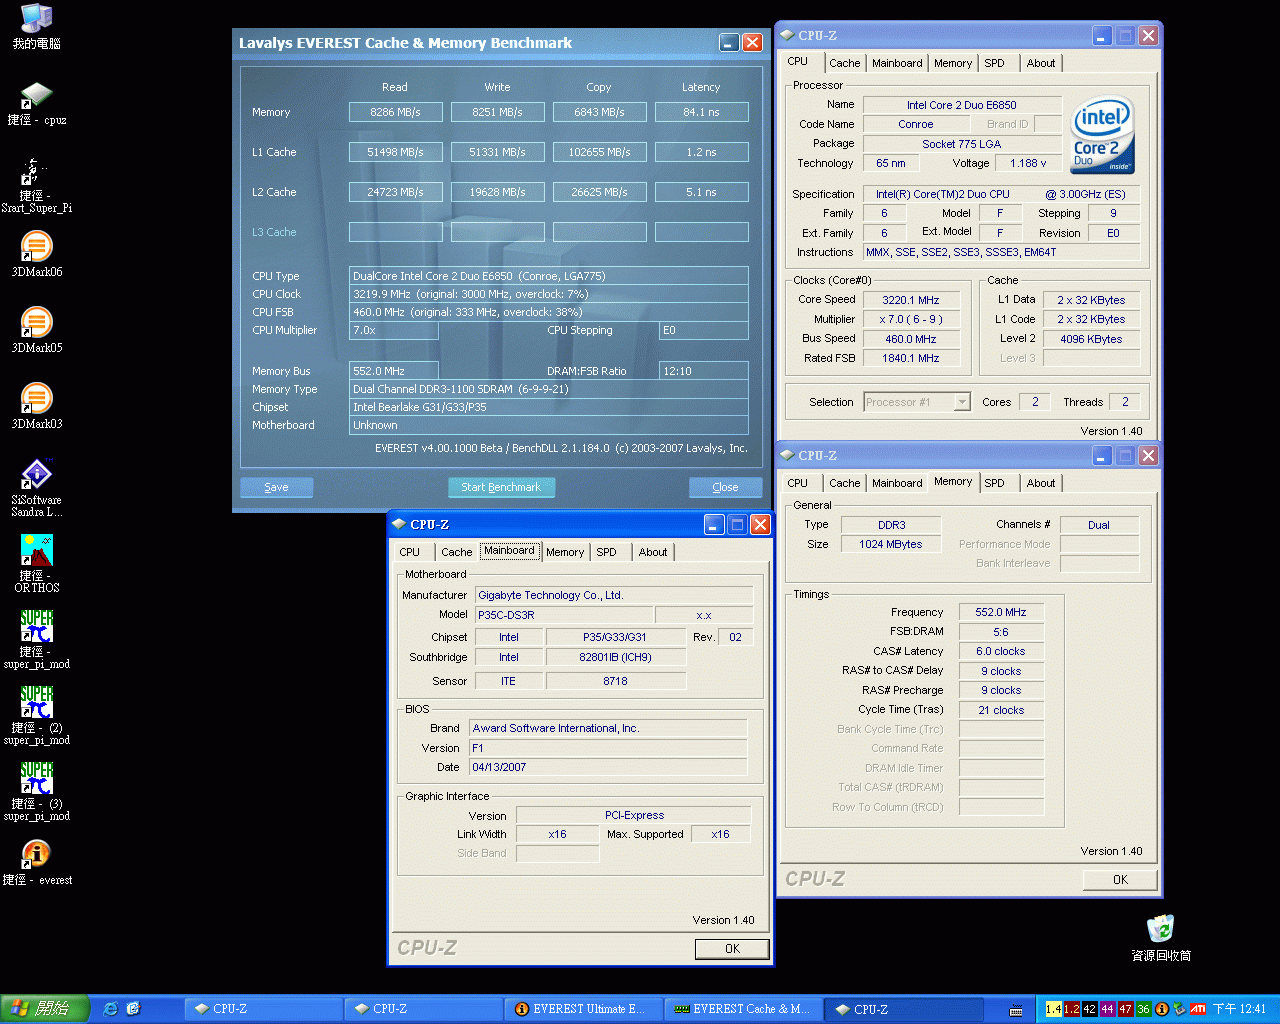The height and width of the screenshot is (1024, 1280).
Task: Select the SiSoftware Sandra desktop icon
Action: click(x=37, y=488)
